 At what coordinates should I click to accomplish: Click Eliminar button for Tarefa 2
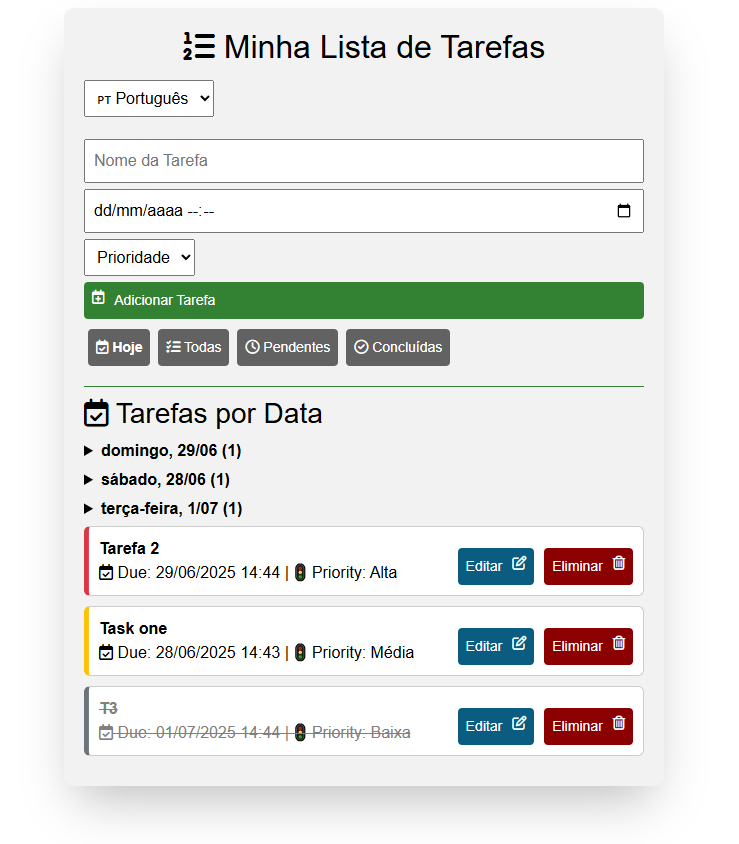tap(588, 566)
